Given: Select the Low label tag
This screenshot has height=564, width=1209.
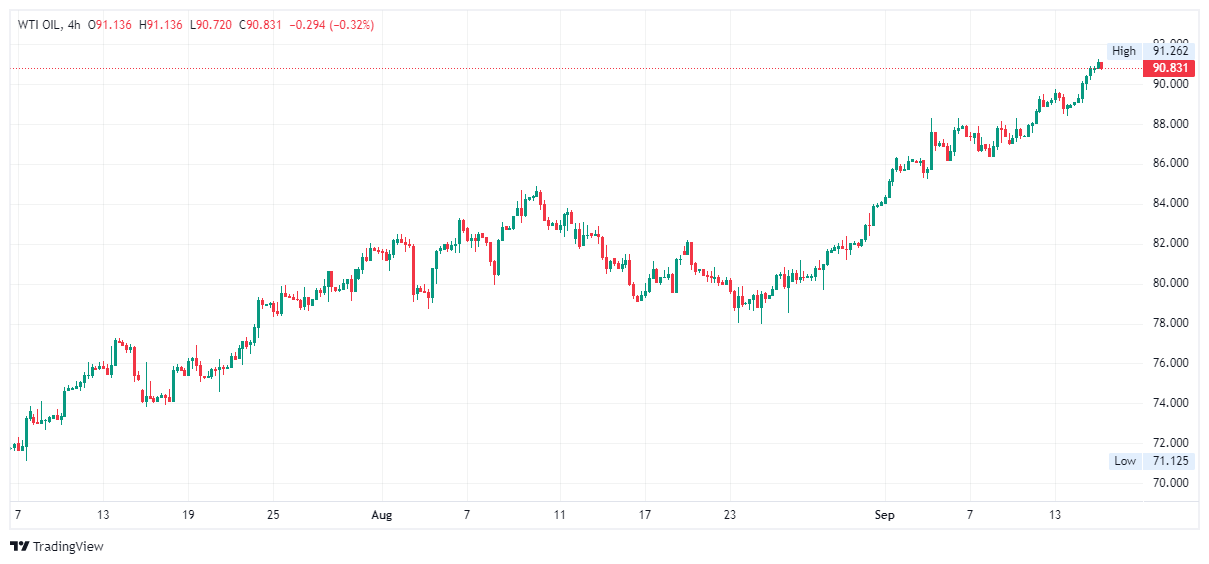Looking at the screenshot, I should (1125, 461).
